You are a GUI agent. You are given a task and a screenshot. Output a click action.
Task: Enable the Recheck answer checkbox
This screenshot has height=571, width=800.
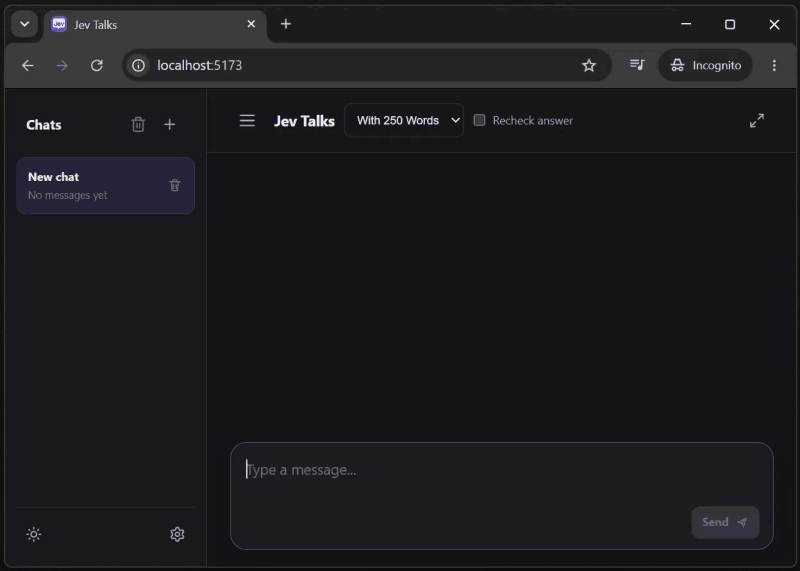point(479,120)
